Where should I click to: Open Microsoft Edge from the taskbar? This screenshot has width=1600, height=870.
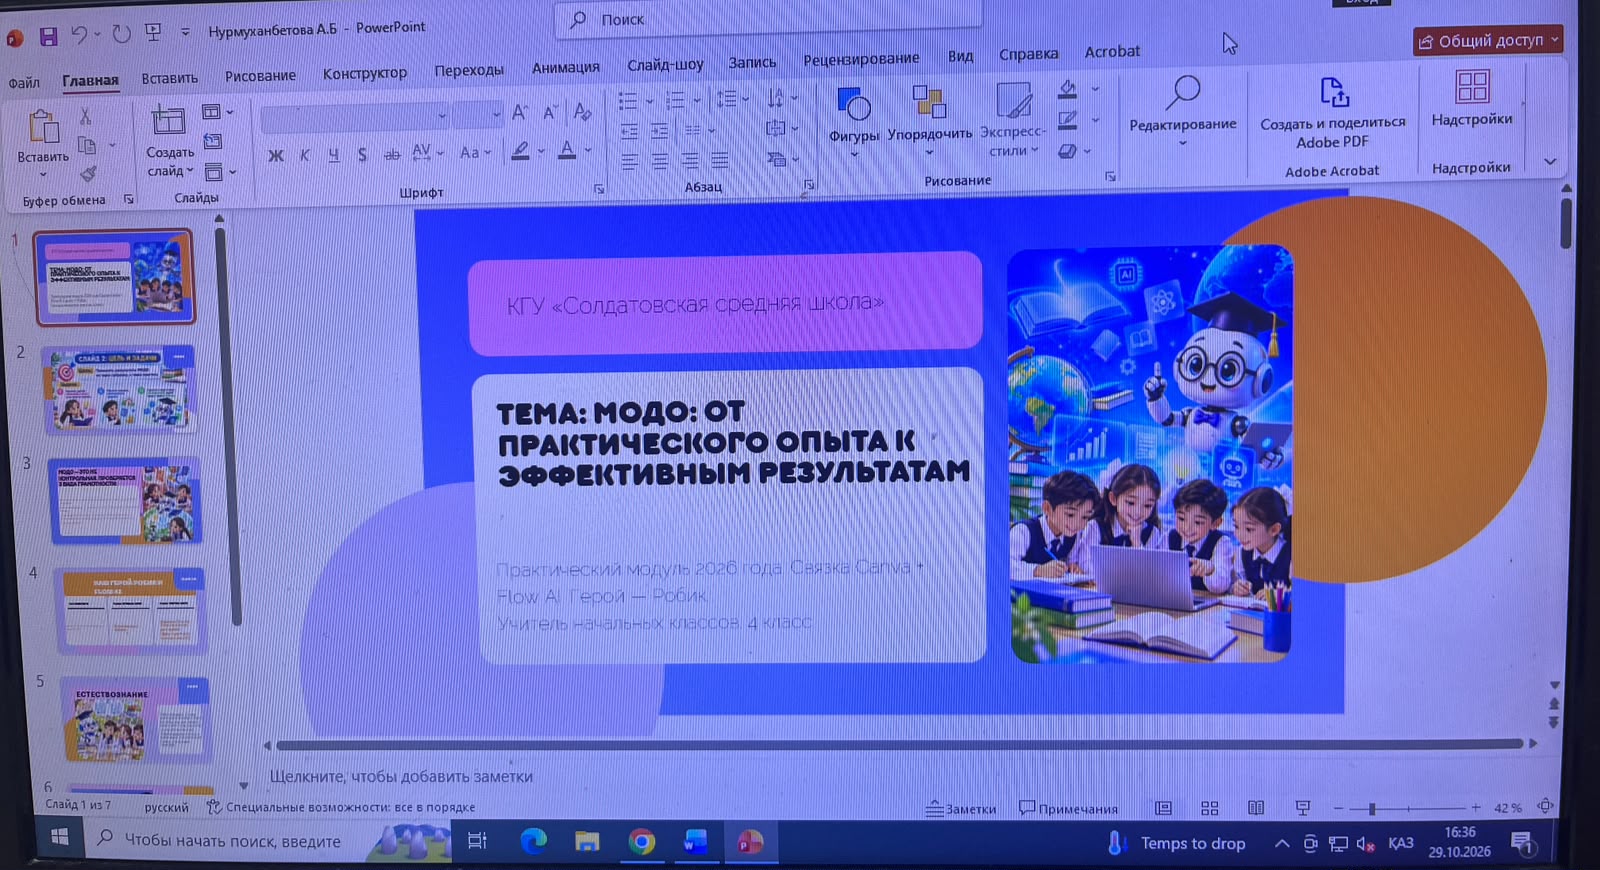[533, 842]
